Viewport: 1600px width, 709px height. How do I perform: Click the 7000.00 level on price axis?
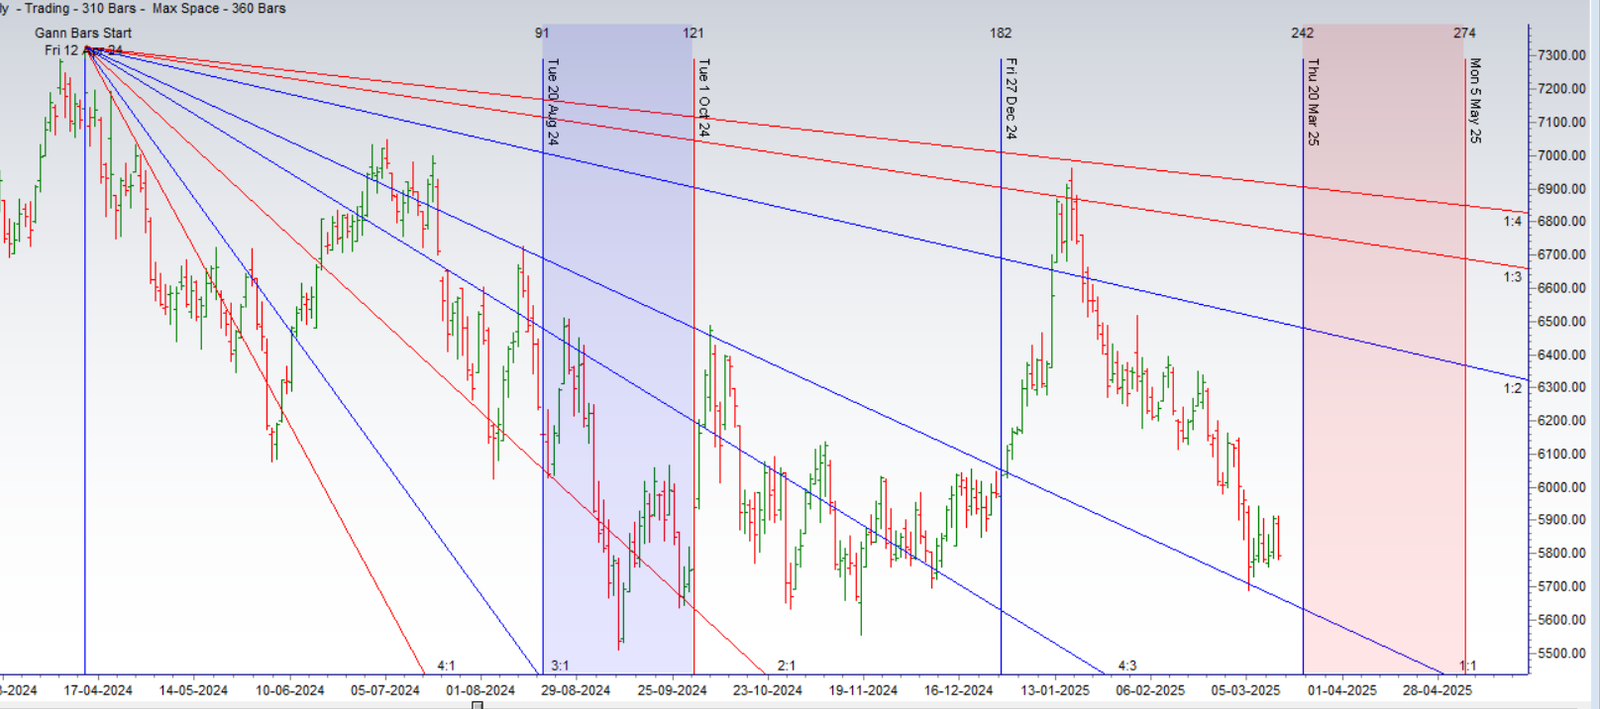click(x=1563, y=155)
